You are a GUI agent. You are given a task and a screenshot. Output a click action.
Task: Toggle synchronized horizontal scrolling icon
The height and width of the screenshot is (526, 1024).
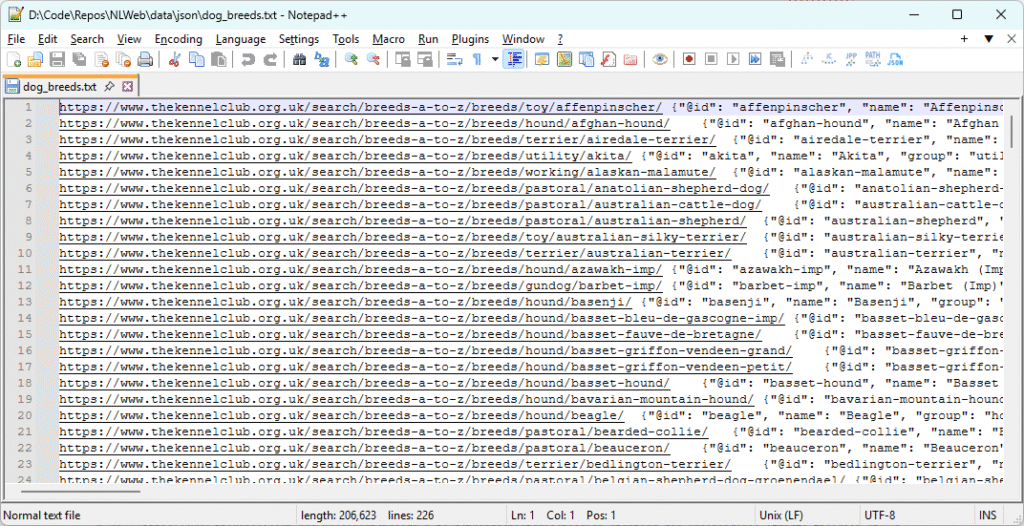pos(425,60)
